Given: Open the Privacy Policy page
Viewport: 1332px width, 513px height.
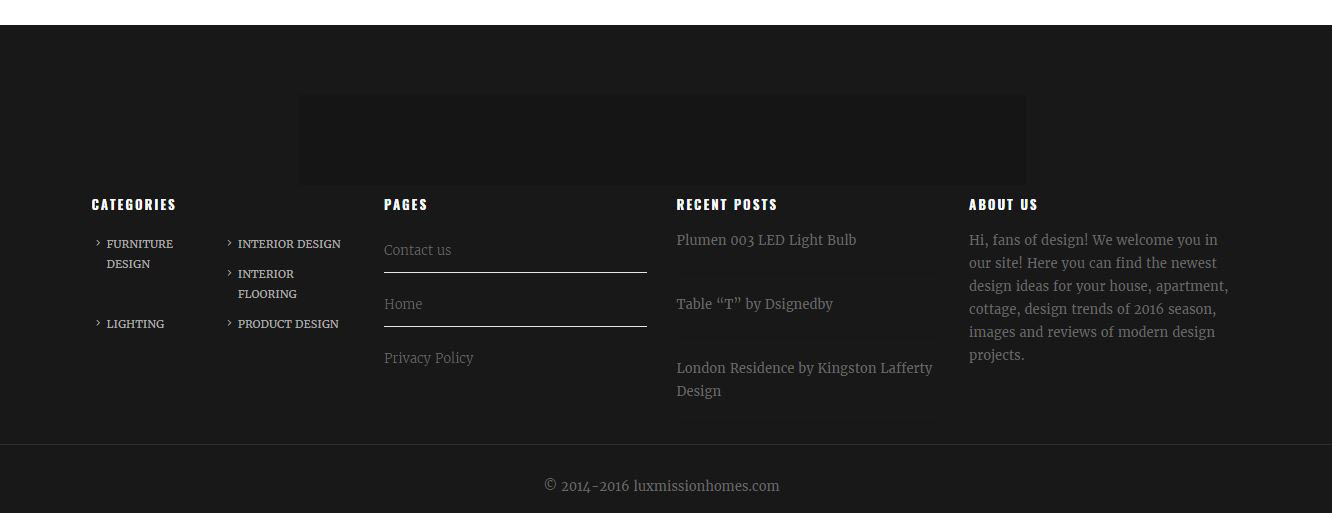Looking at the screenshot, I should [x=428, y=358].
